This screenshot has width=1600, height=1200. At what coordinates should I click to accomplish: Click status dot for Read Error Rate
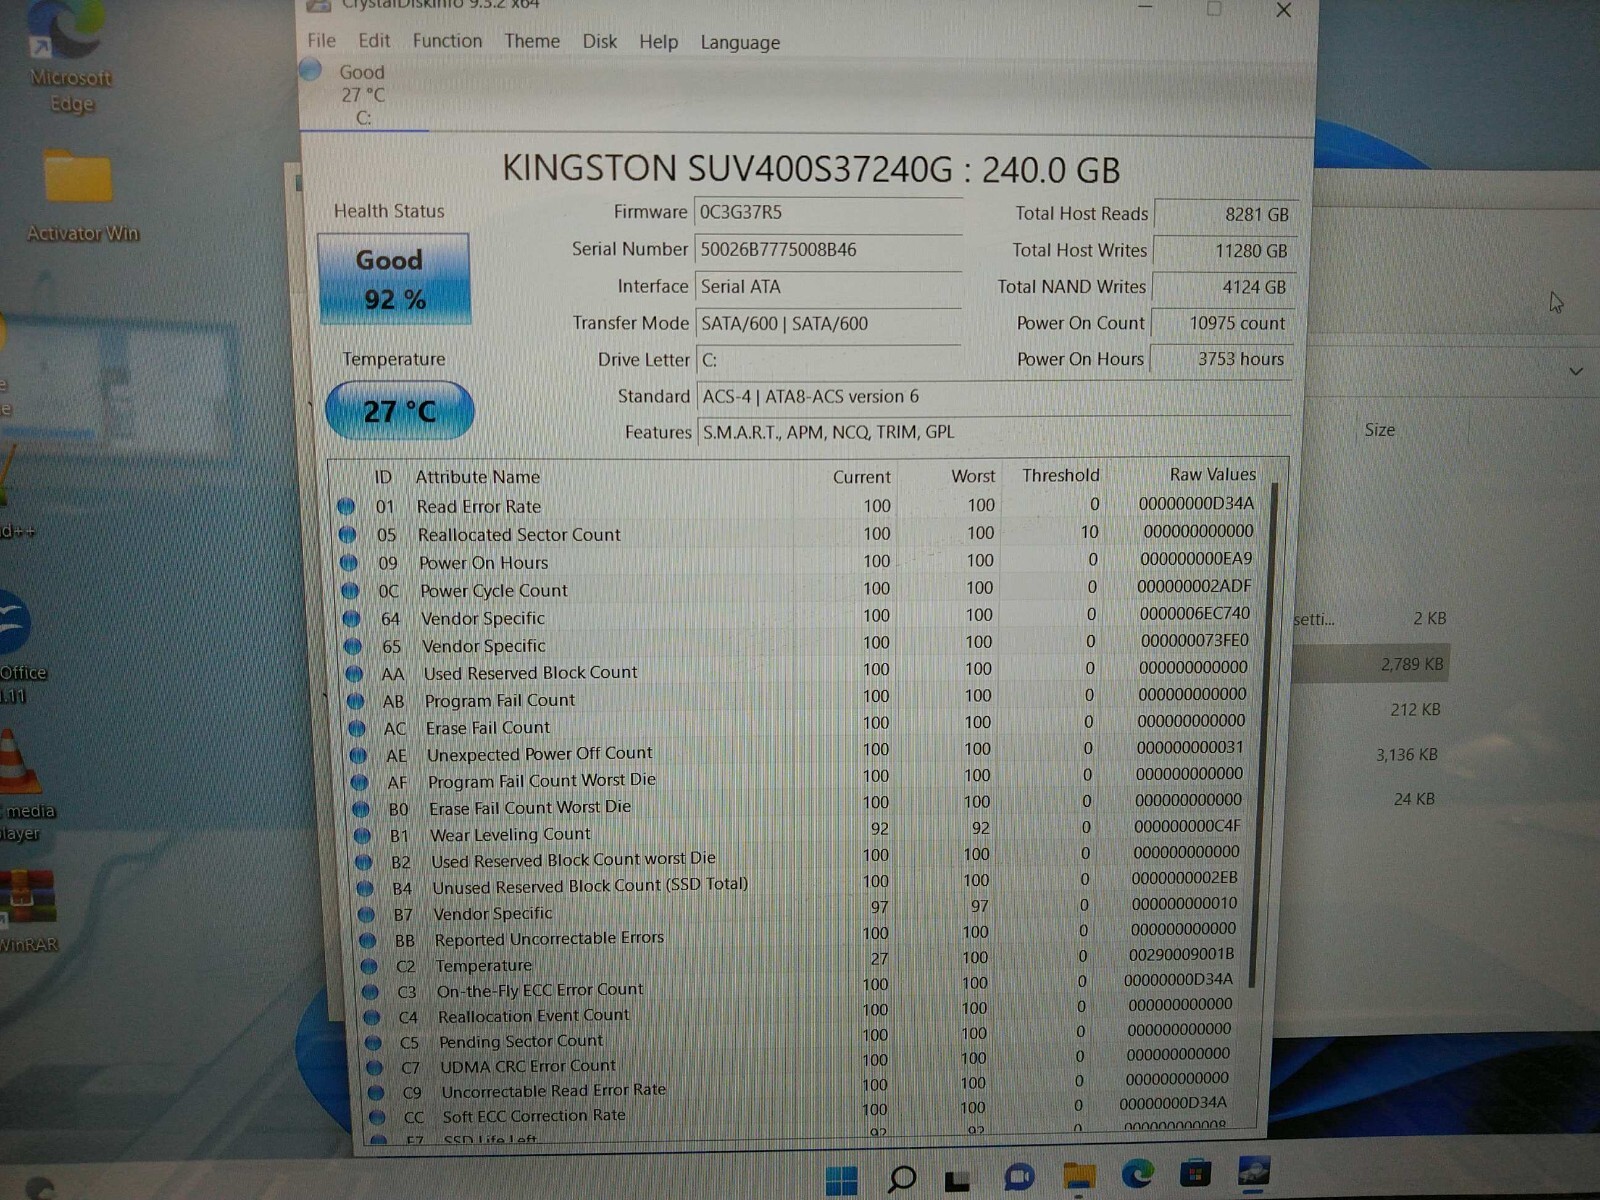[x=346, y=507]
